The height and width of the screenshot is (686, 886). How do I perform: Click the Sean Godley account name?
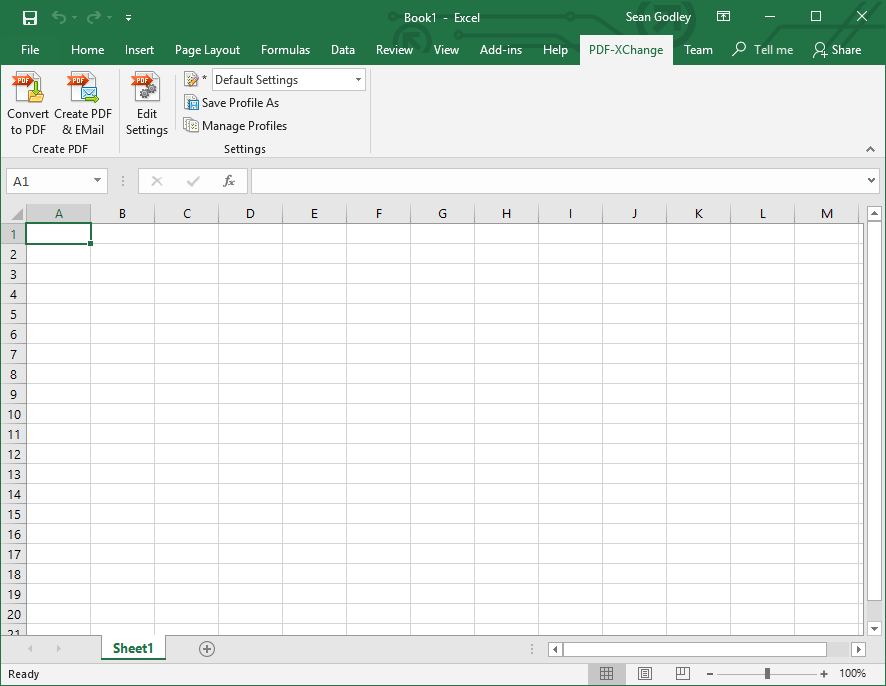(658, 17)
